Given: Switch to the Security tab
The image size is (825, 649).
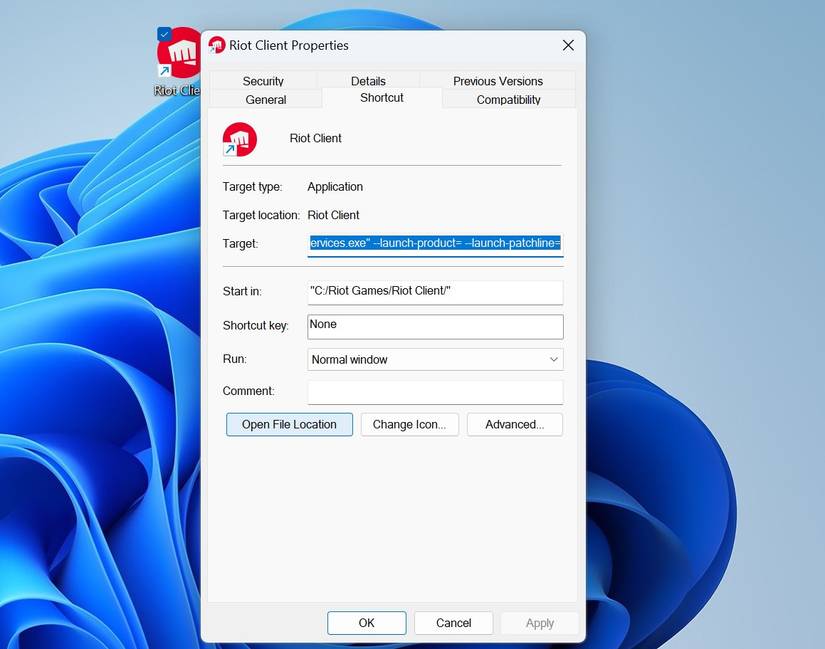Looking at the screenshot, I should click(263, 81).
